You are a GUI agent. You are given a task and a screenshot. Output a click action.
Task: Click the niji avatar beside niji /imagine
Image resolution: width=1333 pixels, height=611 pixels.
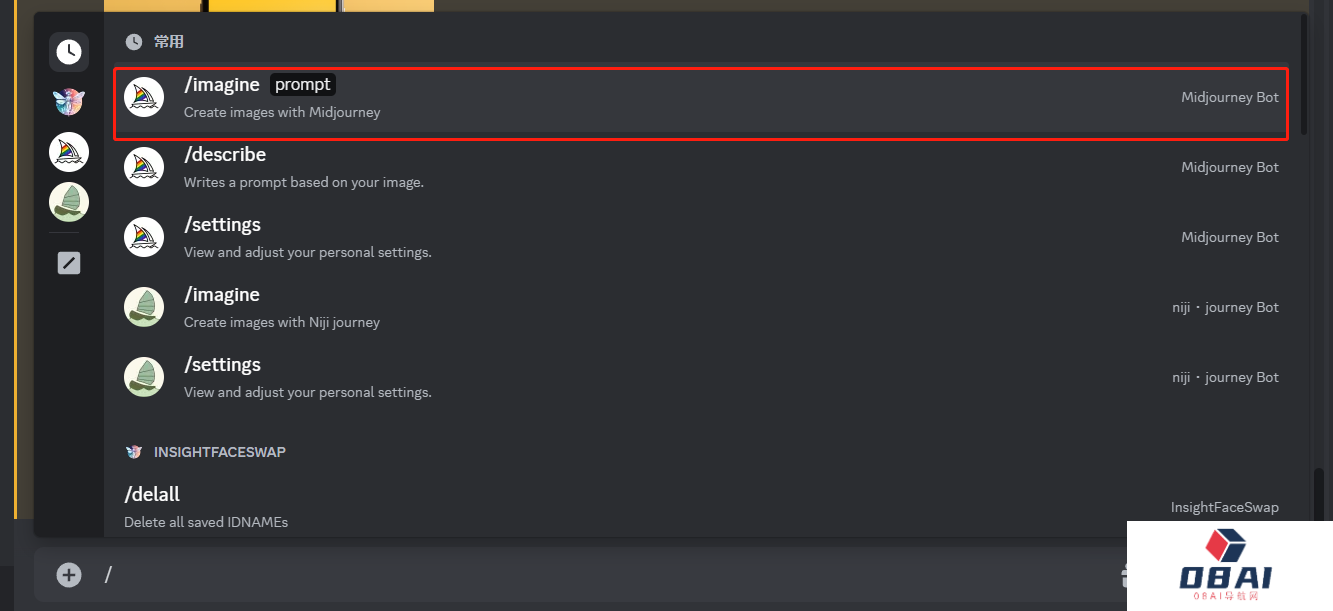[144, 307]
